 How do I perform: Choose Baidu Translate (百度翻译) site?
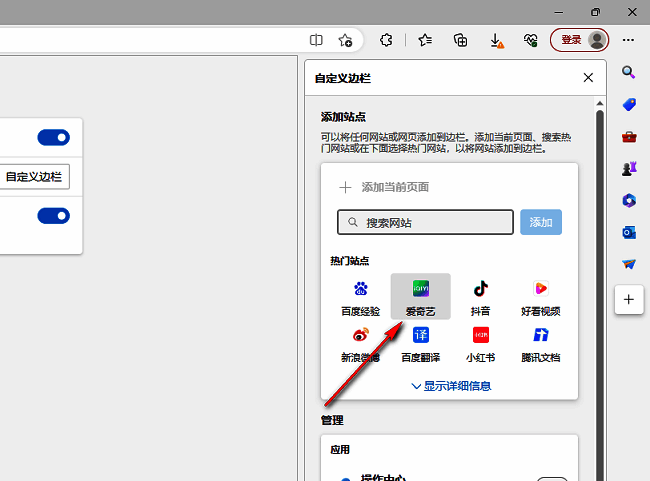pos(420,342)
